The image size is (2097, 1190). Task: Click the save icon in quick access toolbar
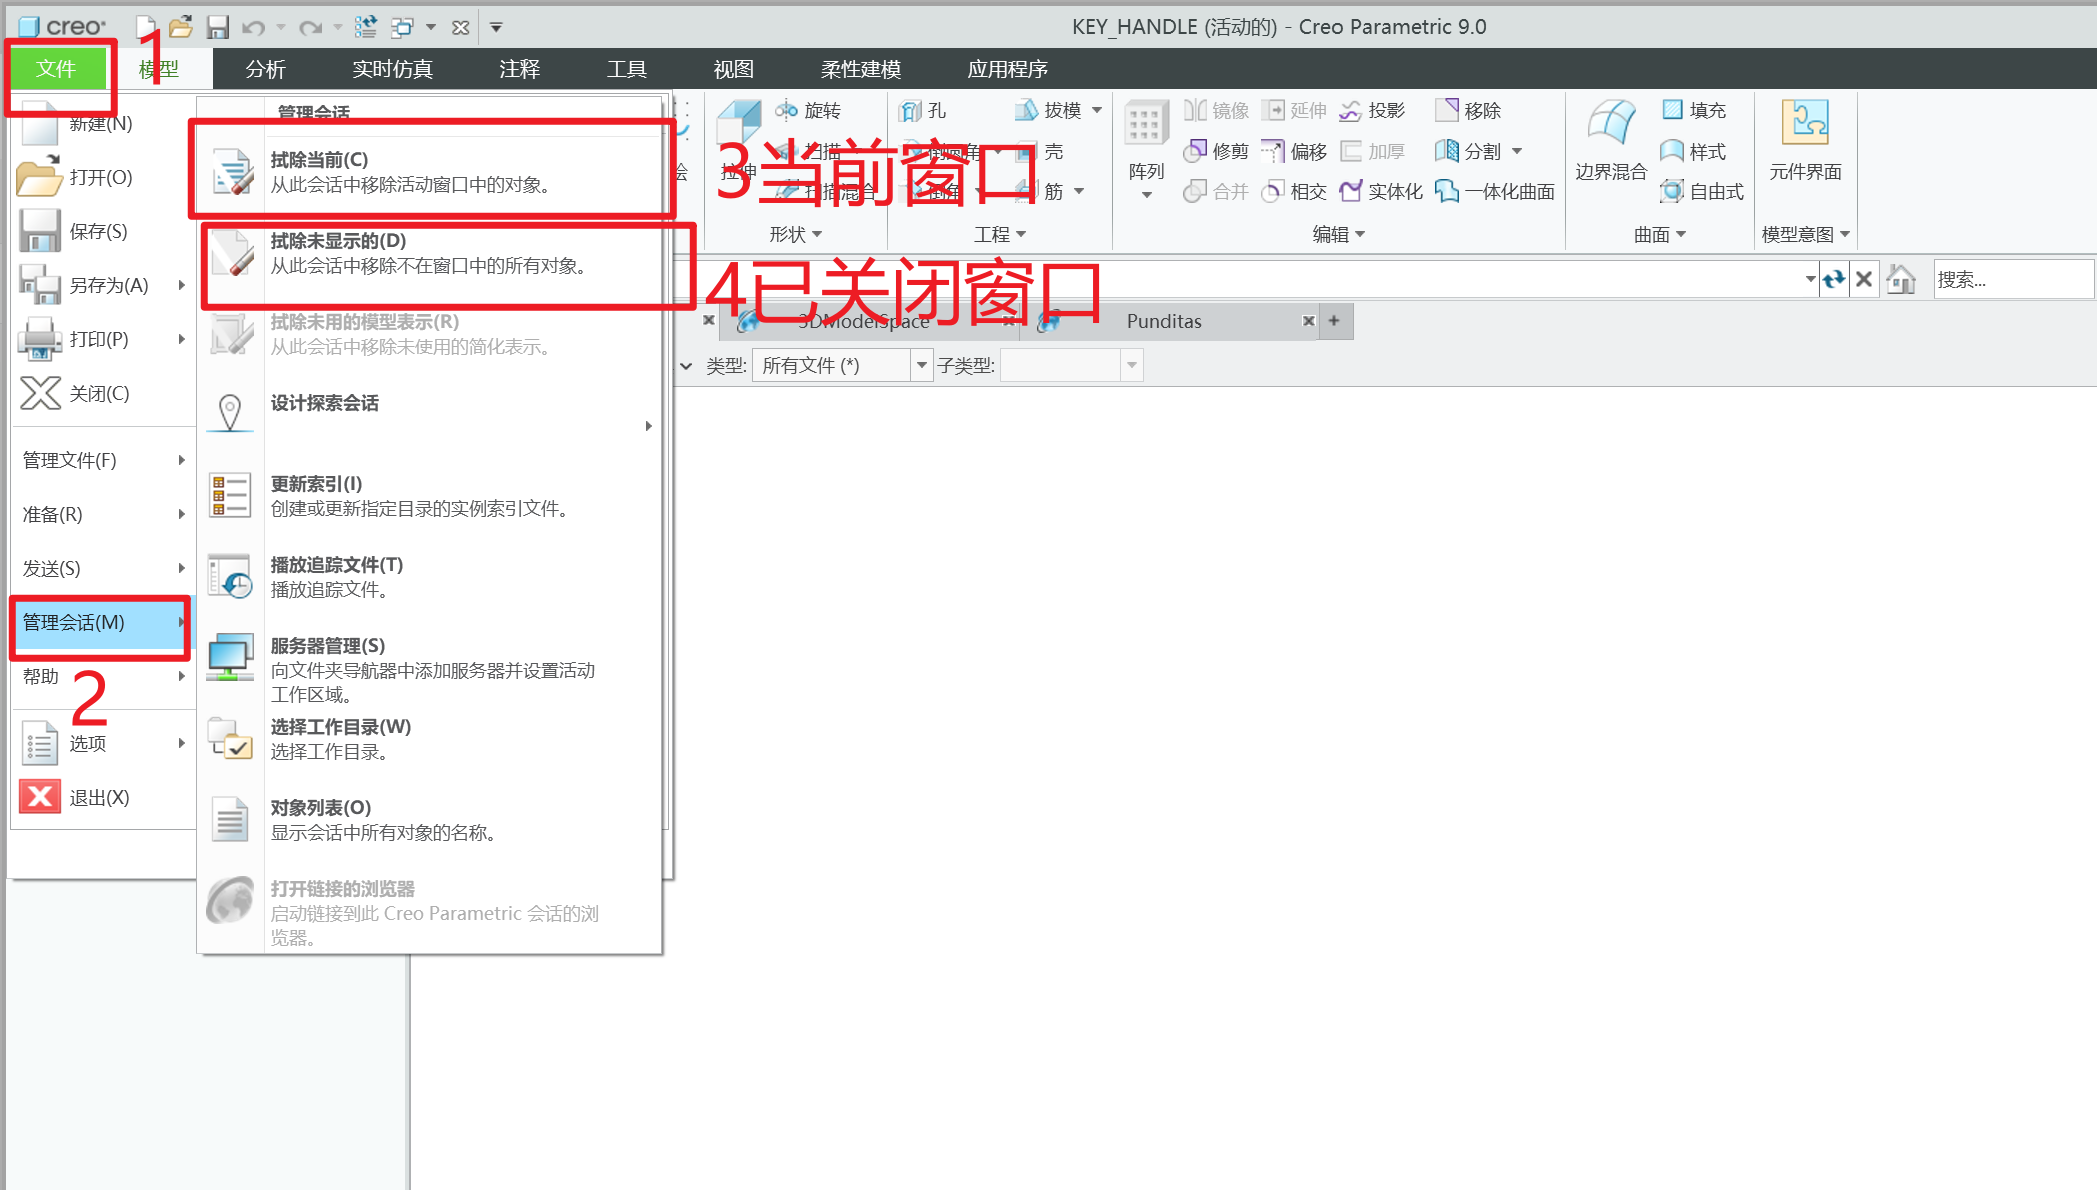[217, 27]
